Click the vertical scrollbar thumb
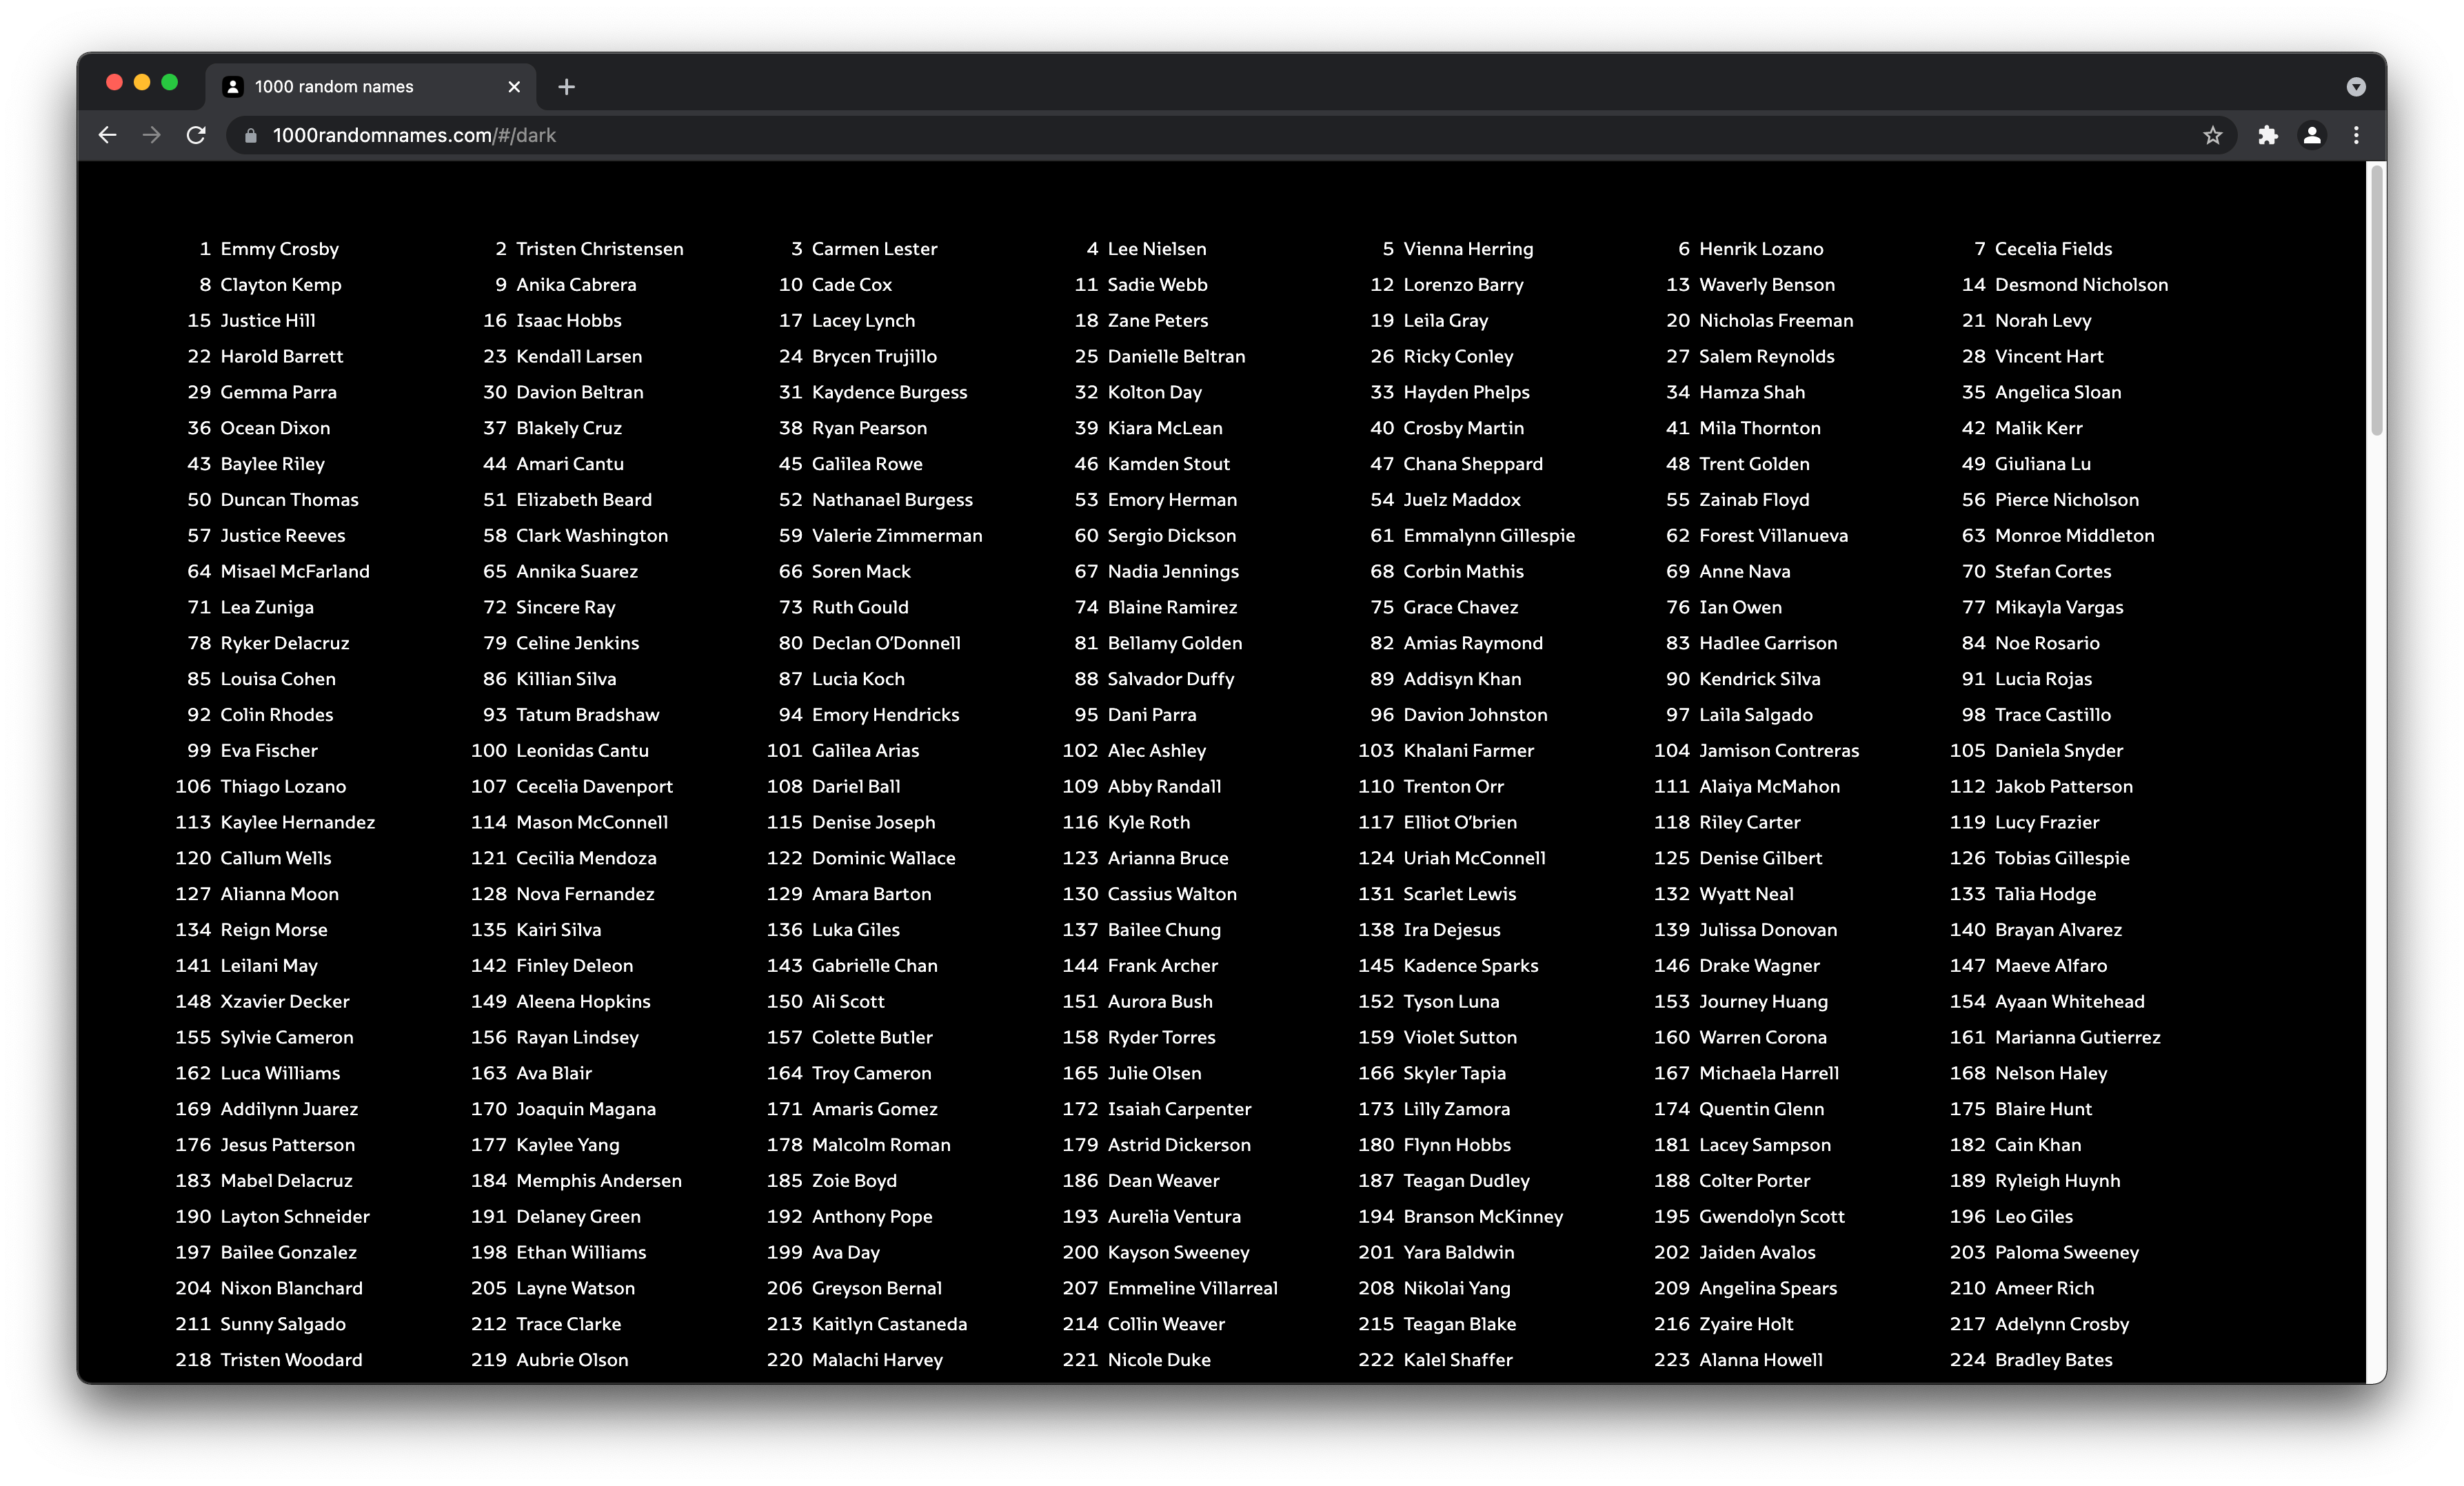Image resolution: width=2464 pixels, height=1486 pixels. point(2376,300)
